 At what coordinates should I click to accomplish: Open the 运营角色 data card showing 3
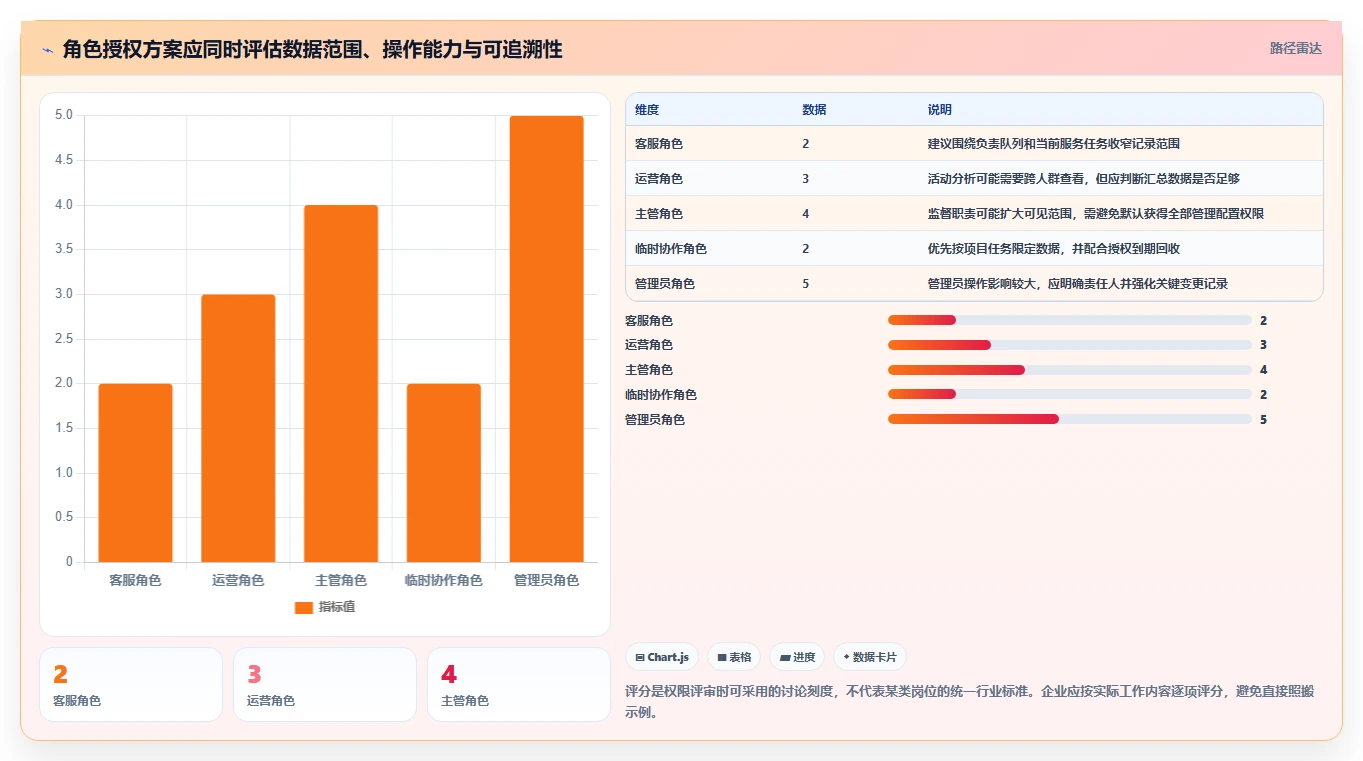[x=325, y=684]
